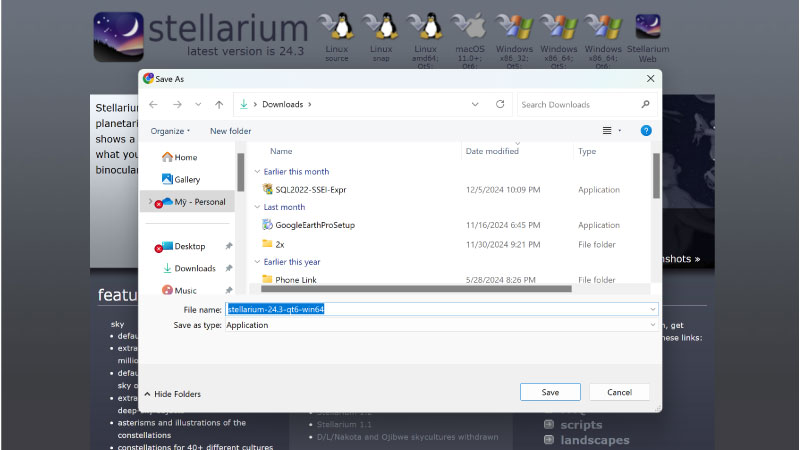This screenshot has width=800, height=450.
Task: Collapse the Last month group
Action: click(257, 207)
